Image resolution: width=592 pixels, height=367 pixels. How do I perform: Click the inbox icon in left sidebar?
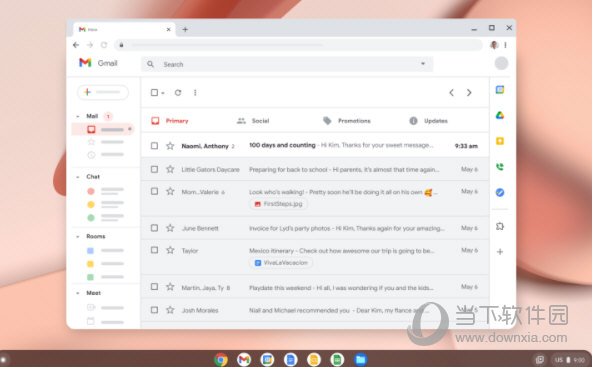(91, 130)
